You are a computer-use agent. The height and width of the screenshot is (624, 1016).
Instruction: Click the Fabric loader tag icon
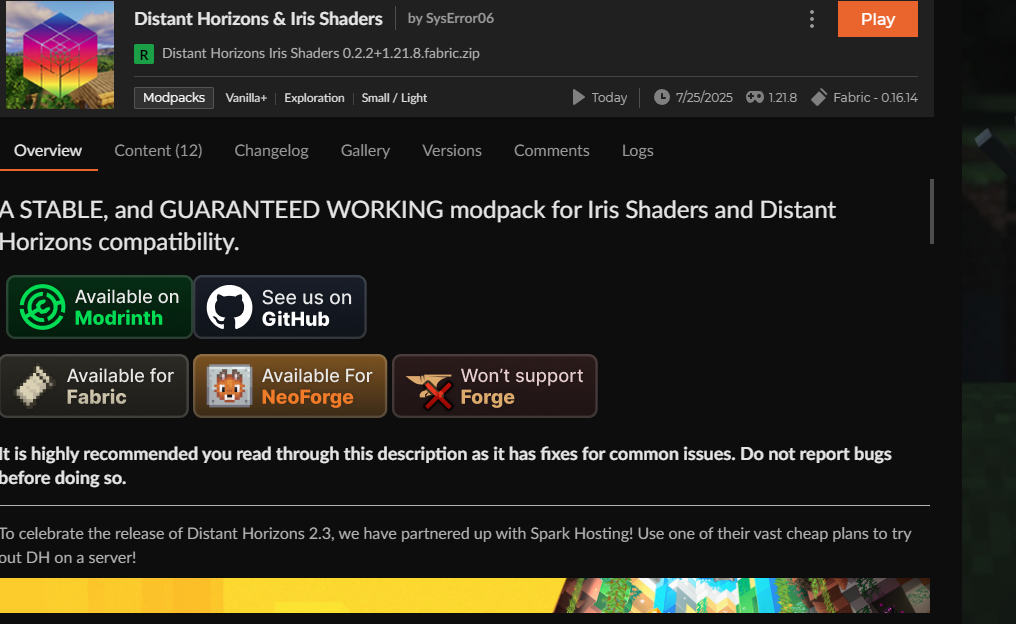819,97
